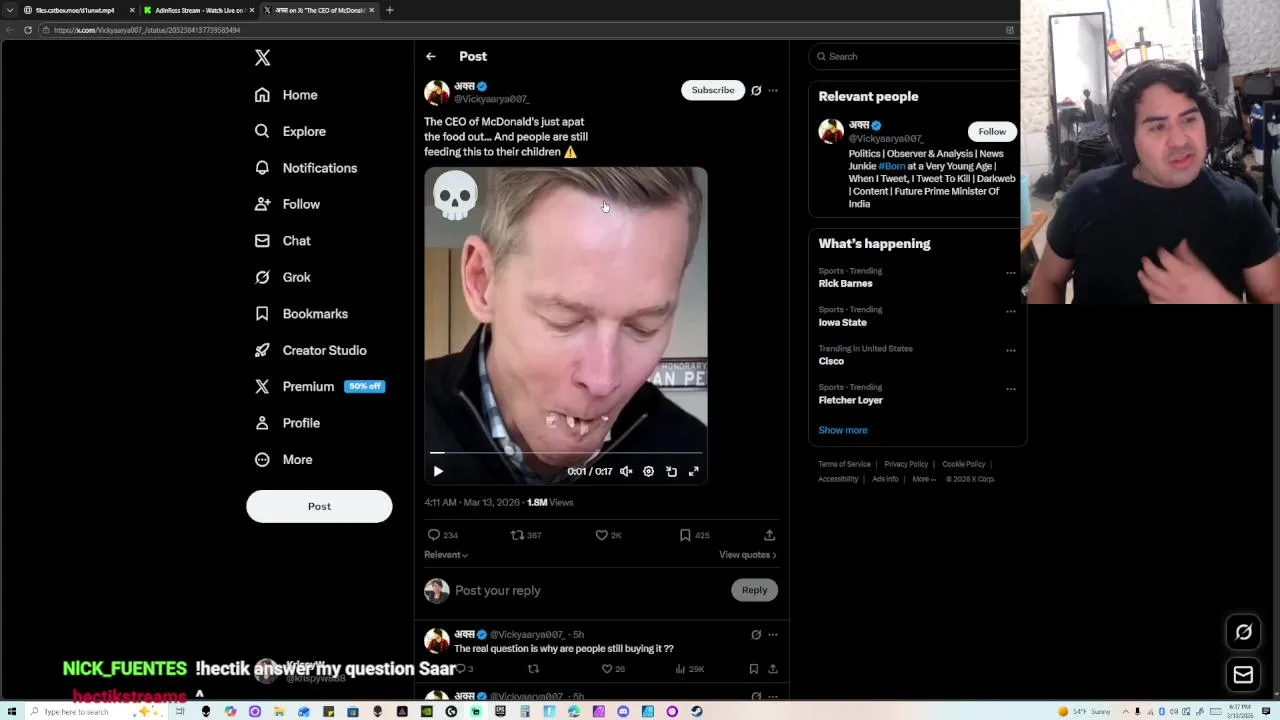
Task: Follow the relevant person
Action: click(x=992, y=131)
